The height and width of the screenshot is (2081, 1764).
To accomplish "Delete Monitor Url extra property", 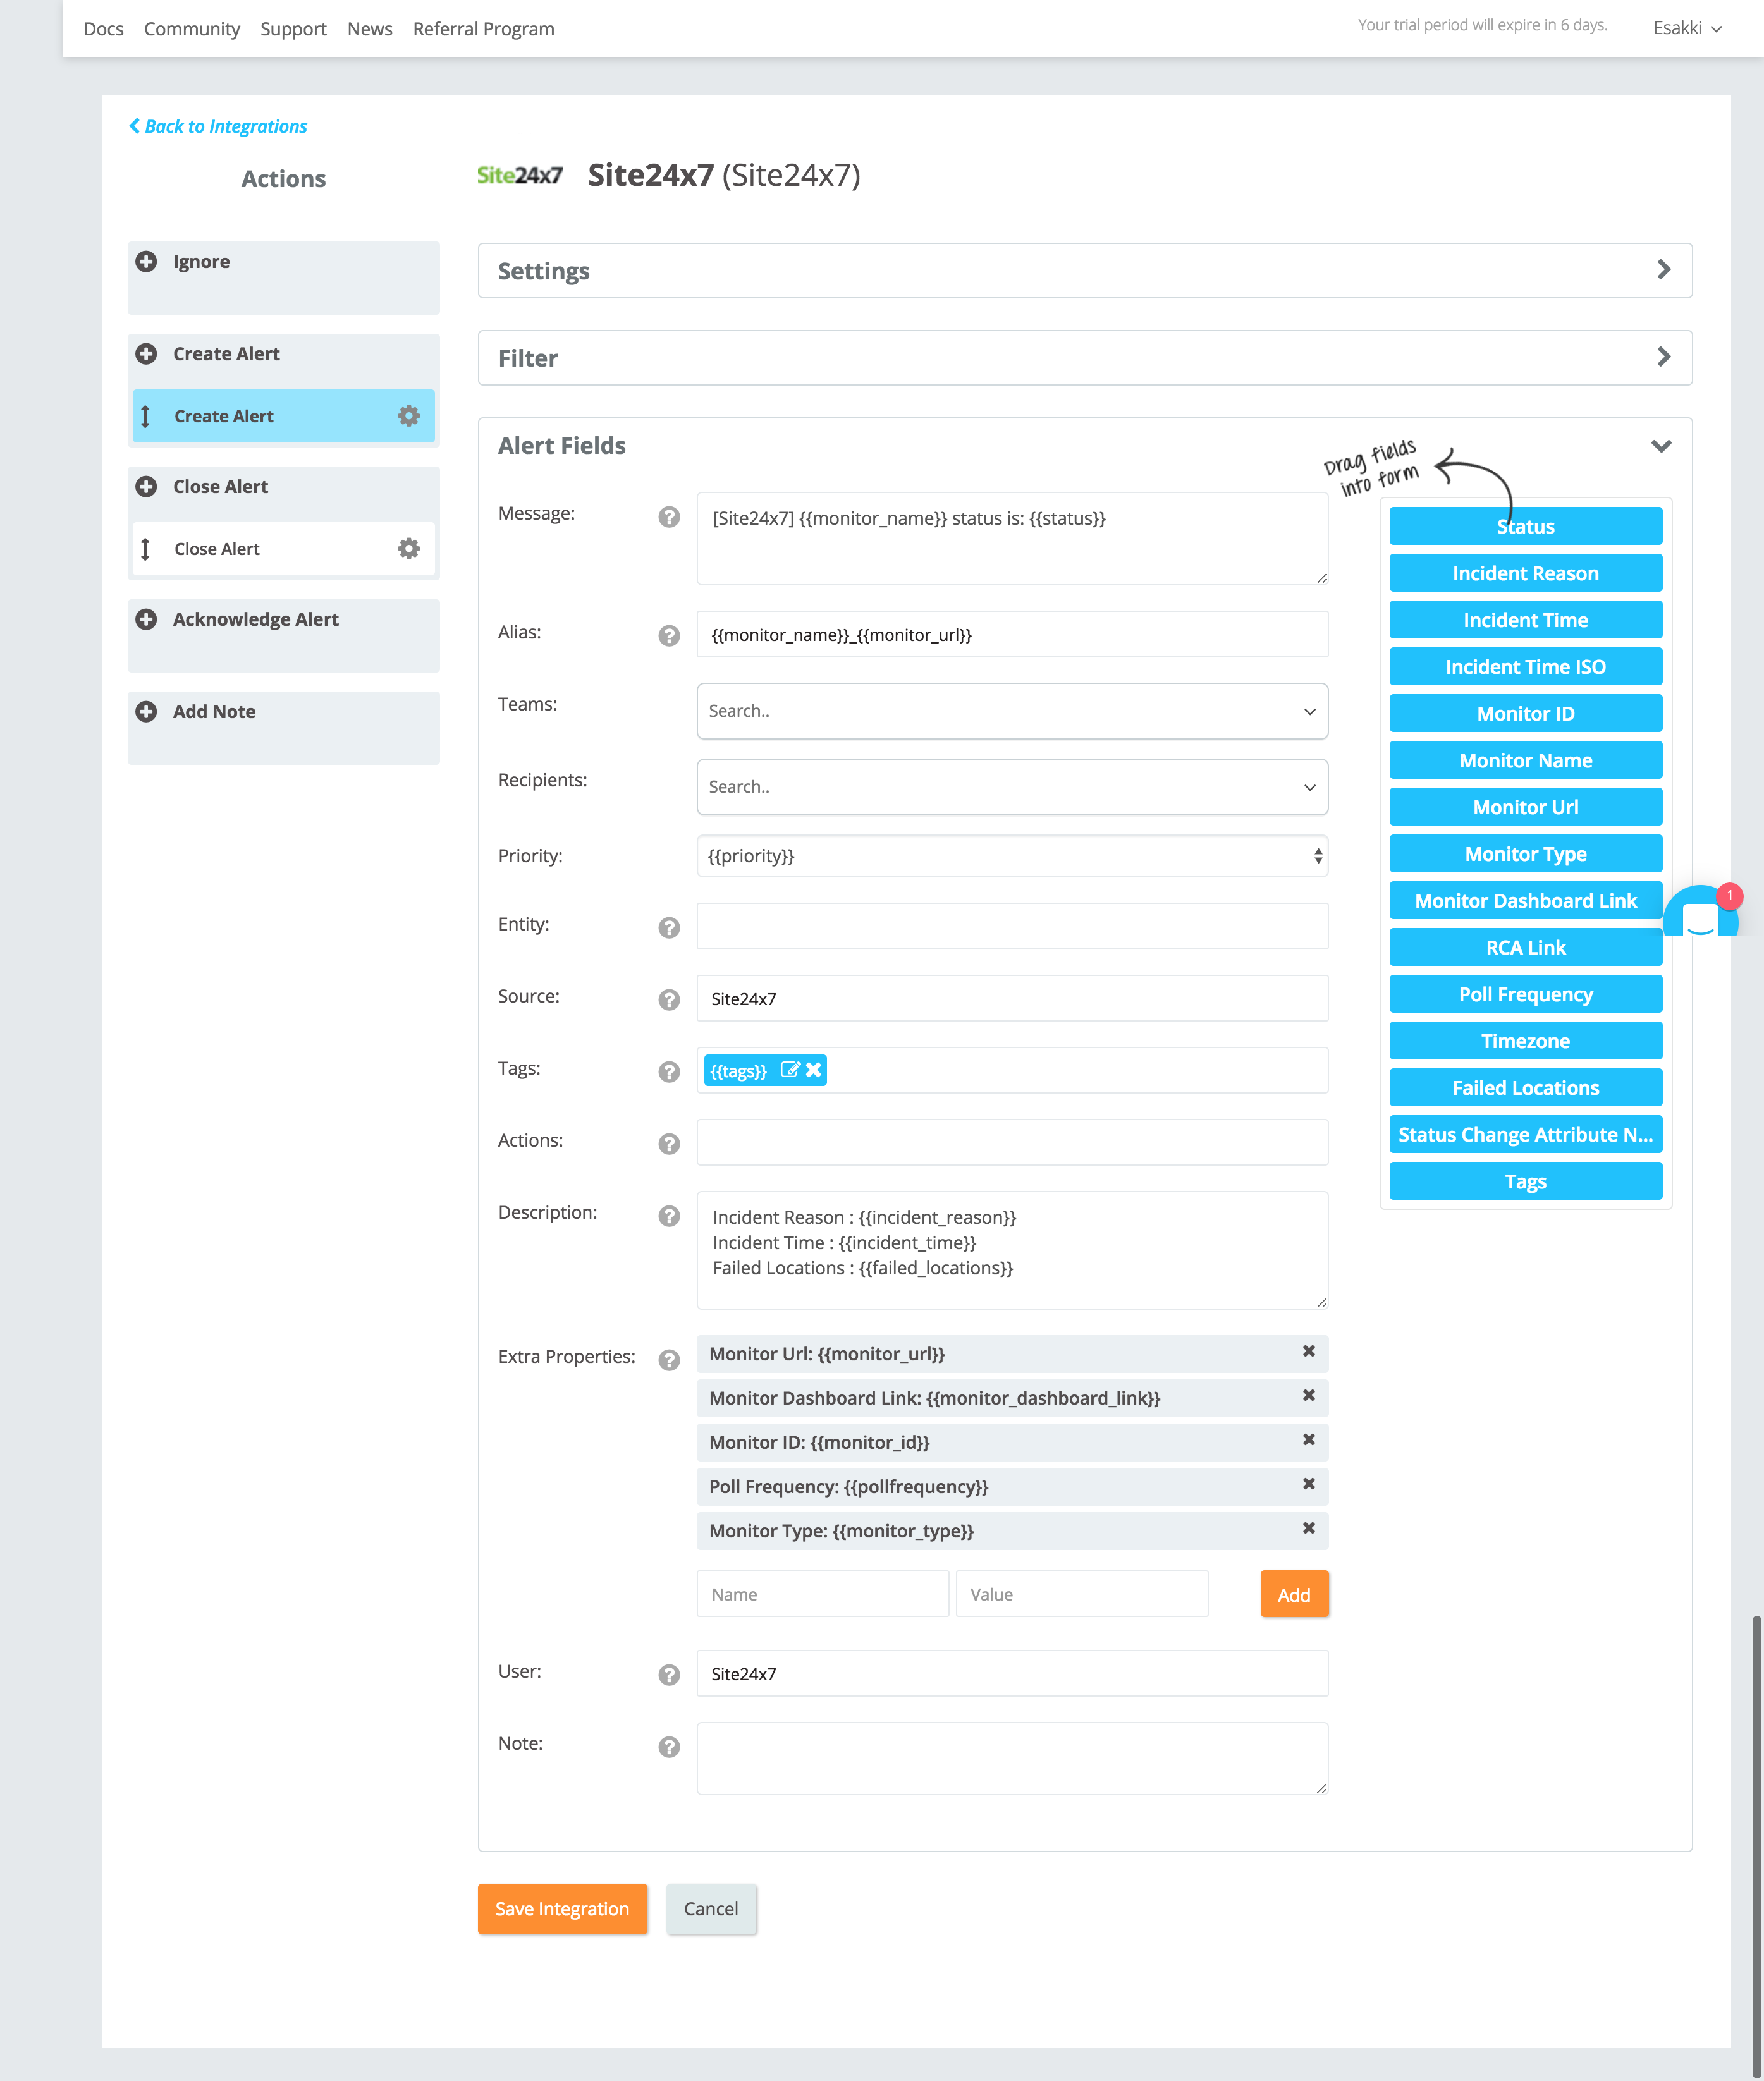I will [x=1308, y=1352].
